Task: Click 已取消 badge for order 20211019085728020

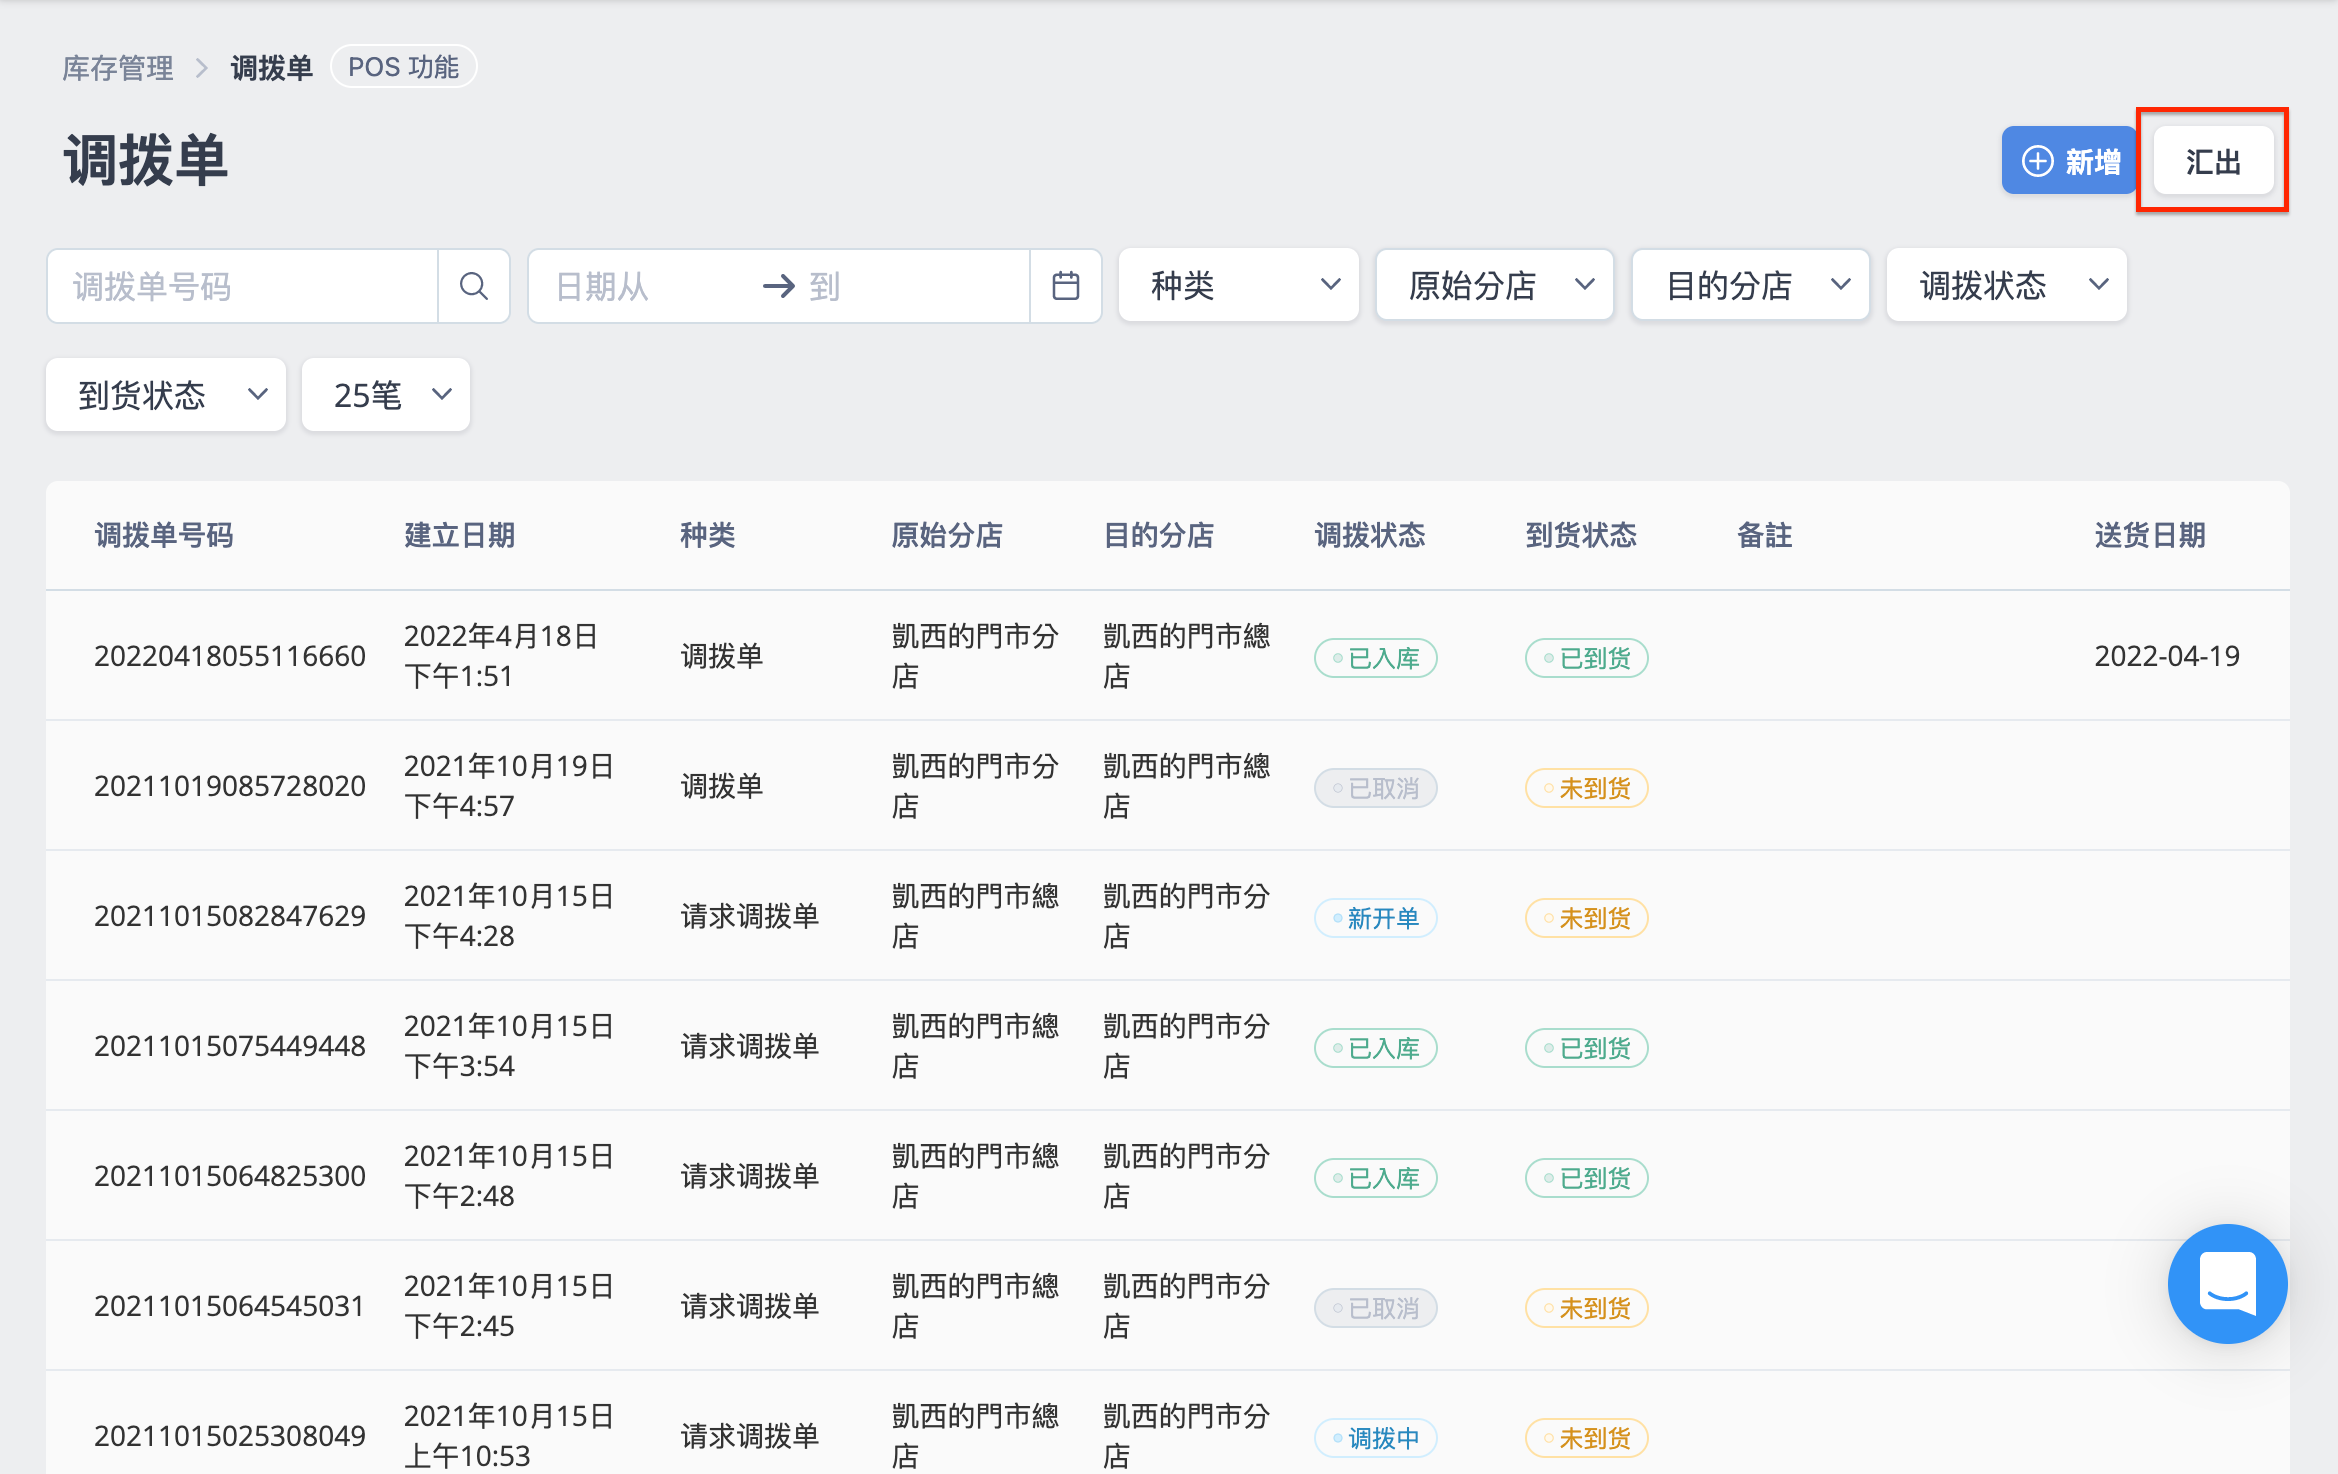Action: (x=1376, y=788)
